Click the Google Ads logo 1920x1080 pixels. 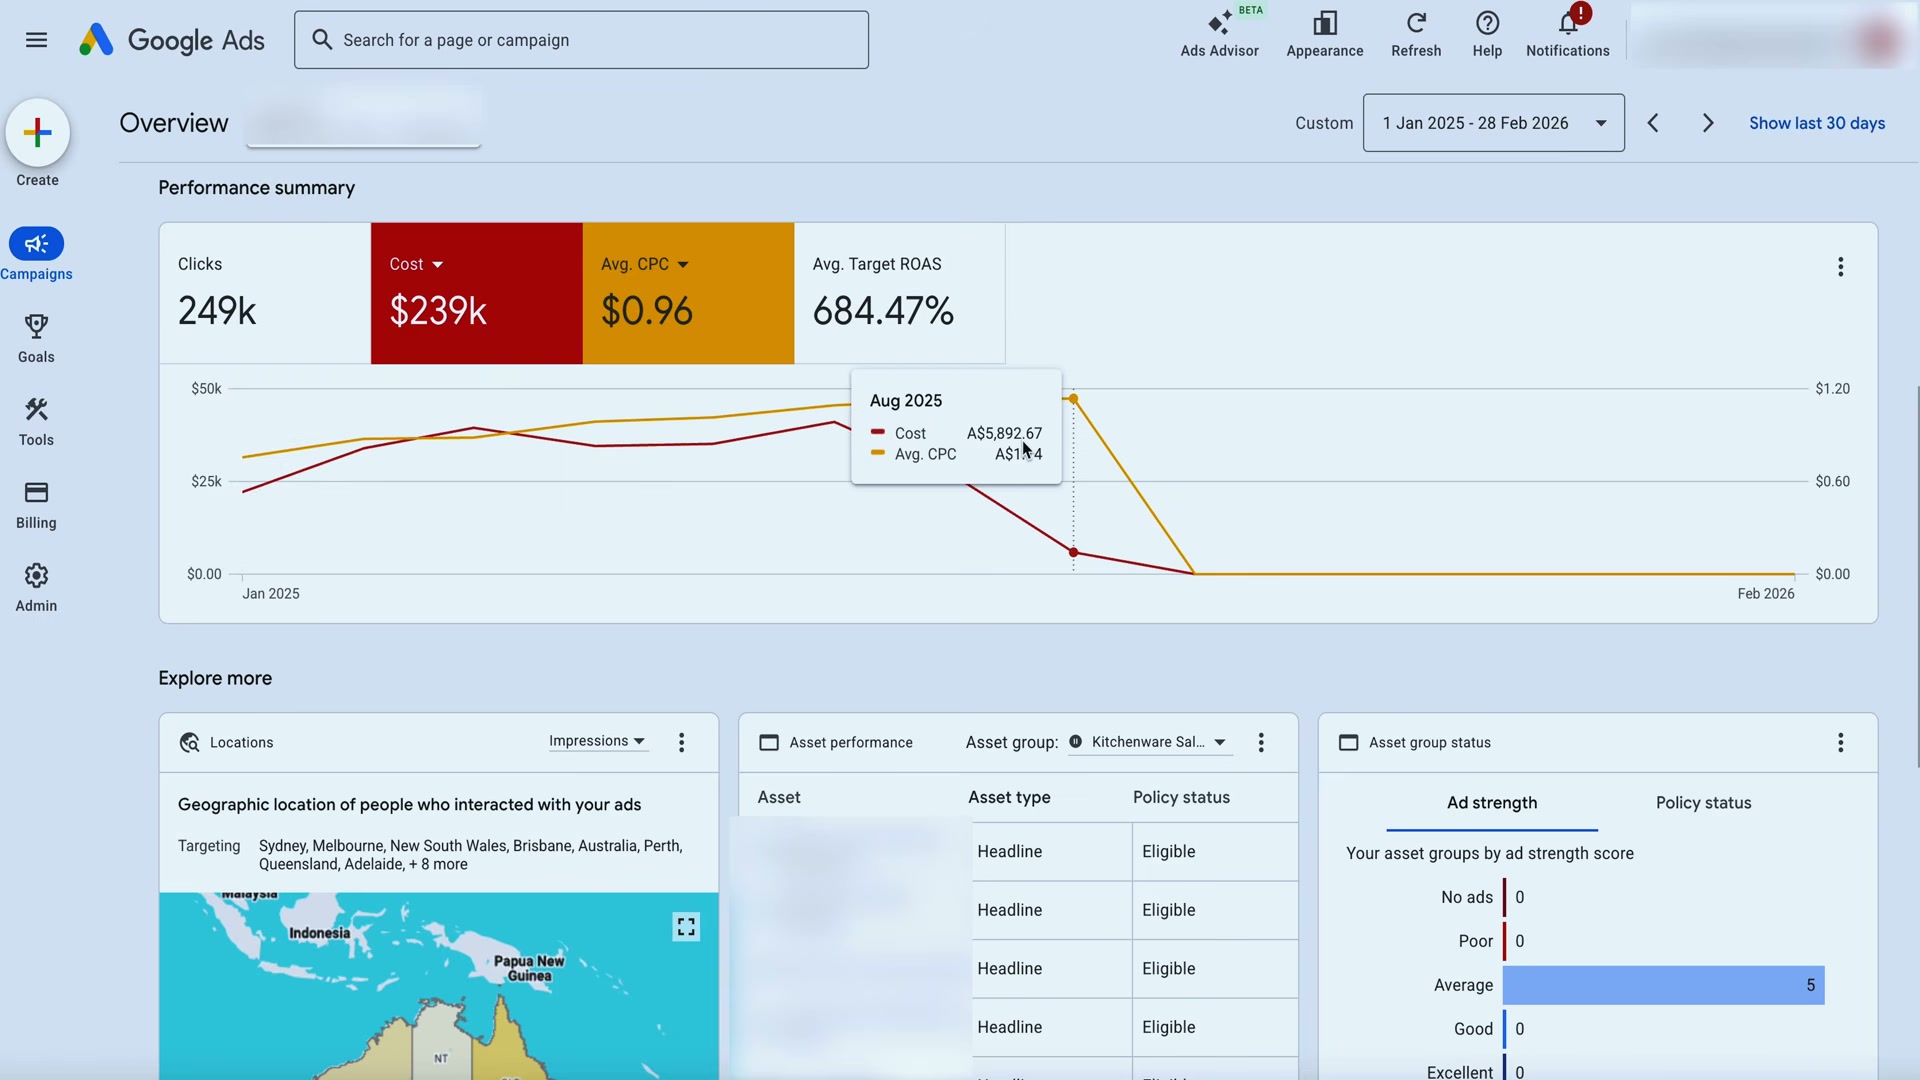[171, 40]
